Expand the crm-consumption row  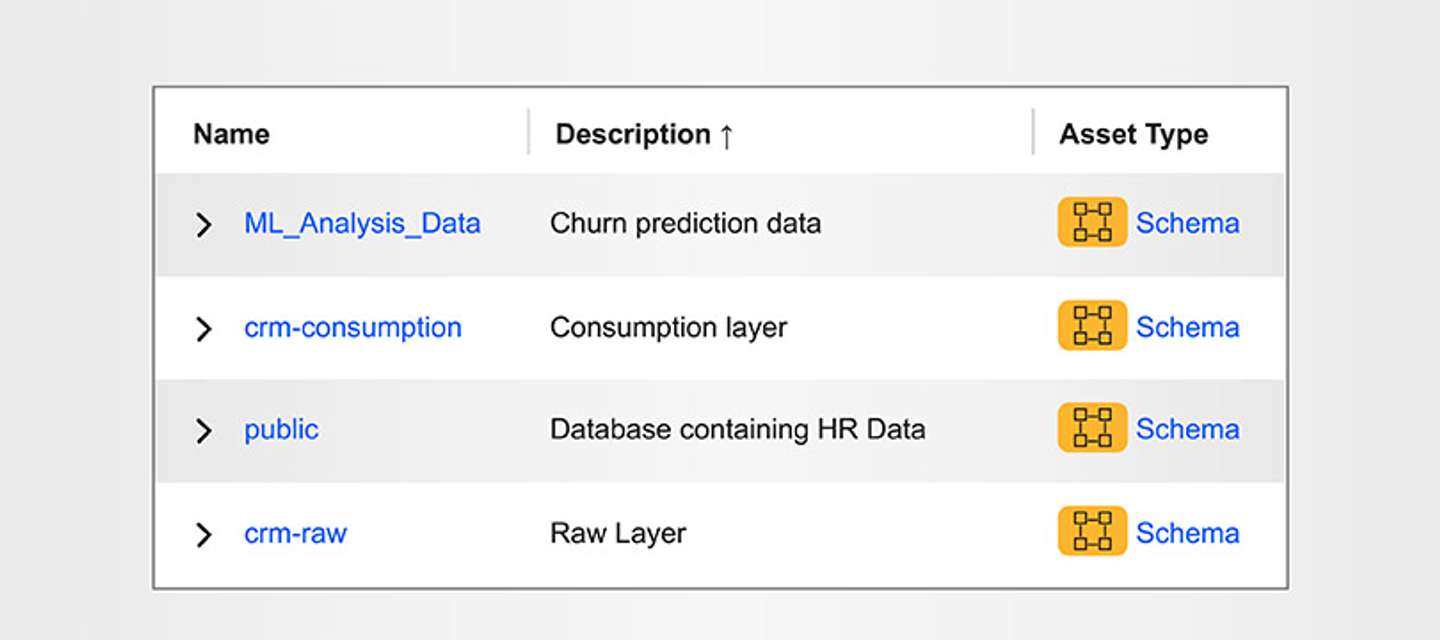tap(204, 328)
